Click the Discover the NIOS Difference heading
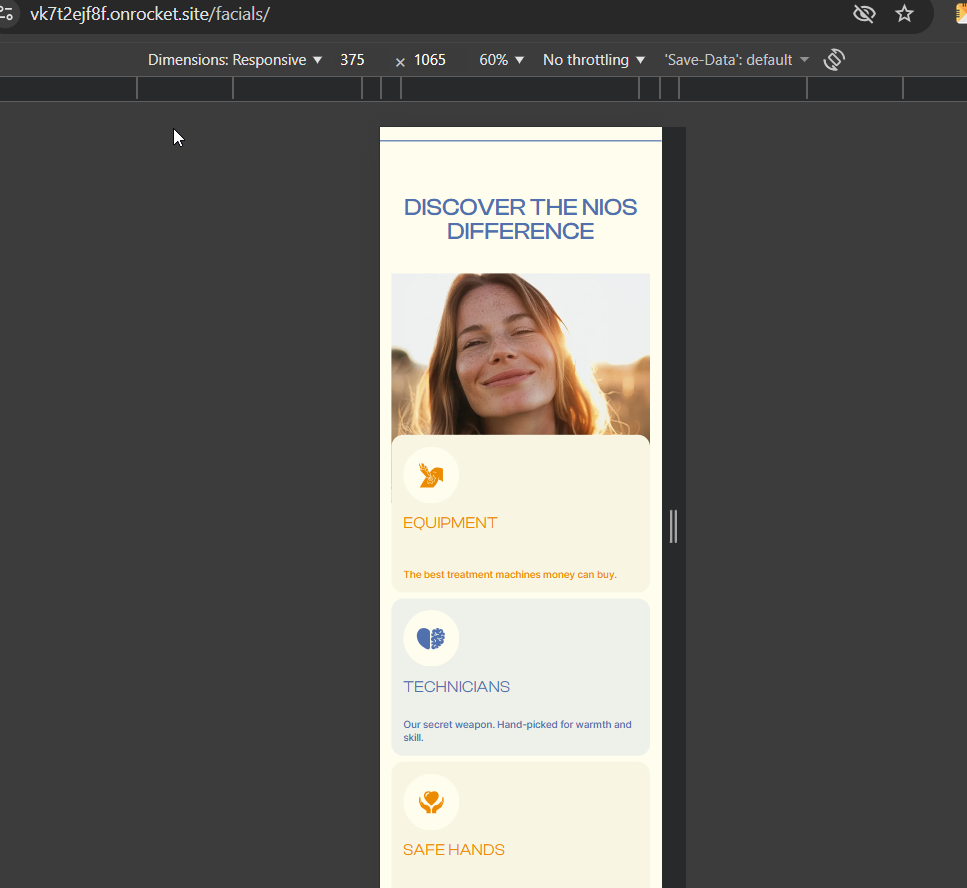Image resolution: width=967 pixels, height=888 pixels. point(520,219)
